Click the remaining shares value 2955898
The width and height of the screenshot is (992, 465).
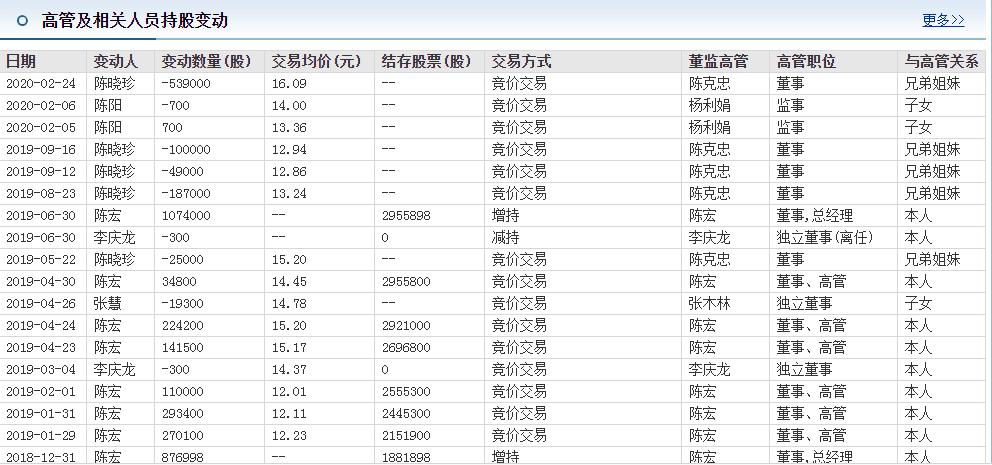coord(406,216)
